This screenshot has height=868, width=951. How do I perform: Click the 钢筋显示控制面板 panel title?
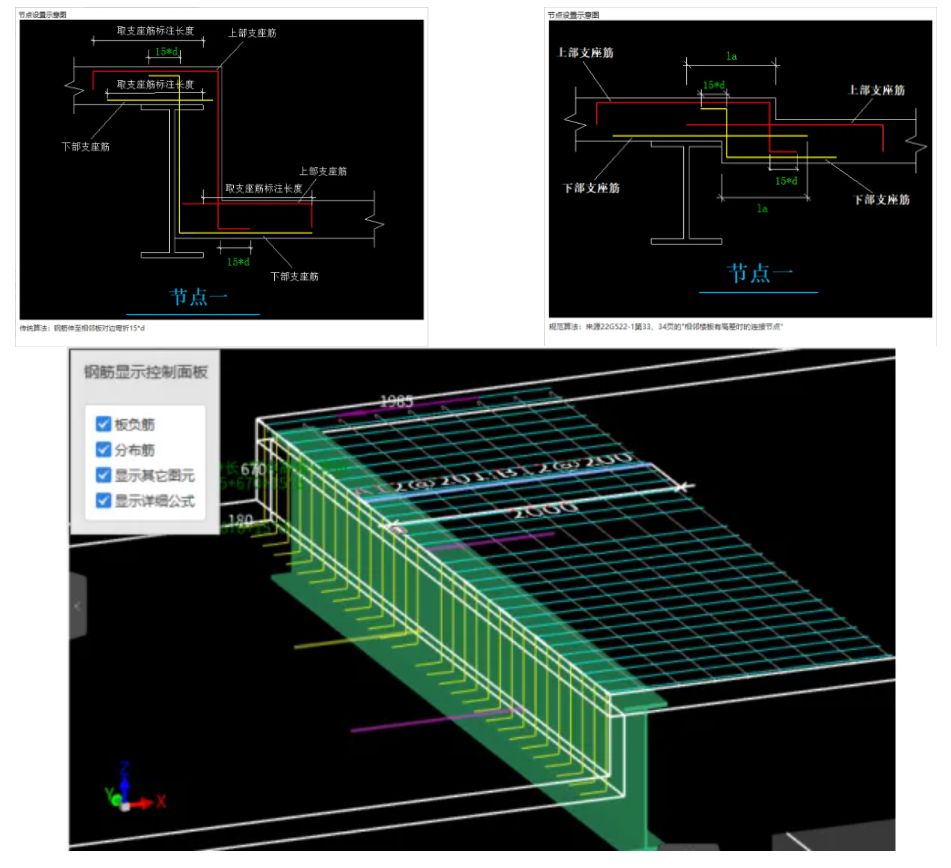click(x=145, y=371)
